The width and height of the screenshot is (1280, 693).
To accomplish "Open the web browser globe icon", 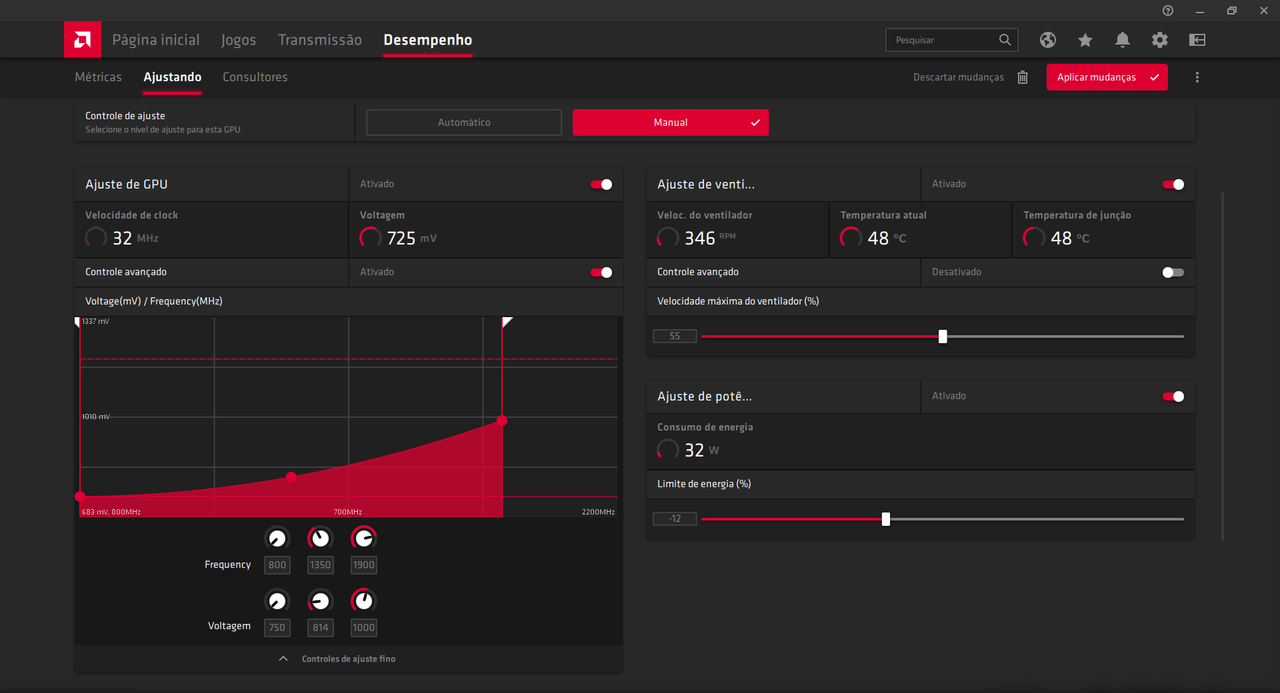I will [x=1048, y=40].
